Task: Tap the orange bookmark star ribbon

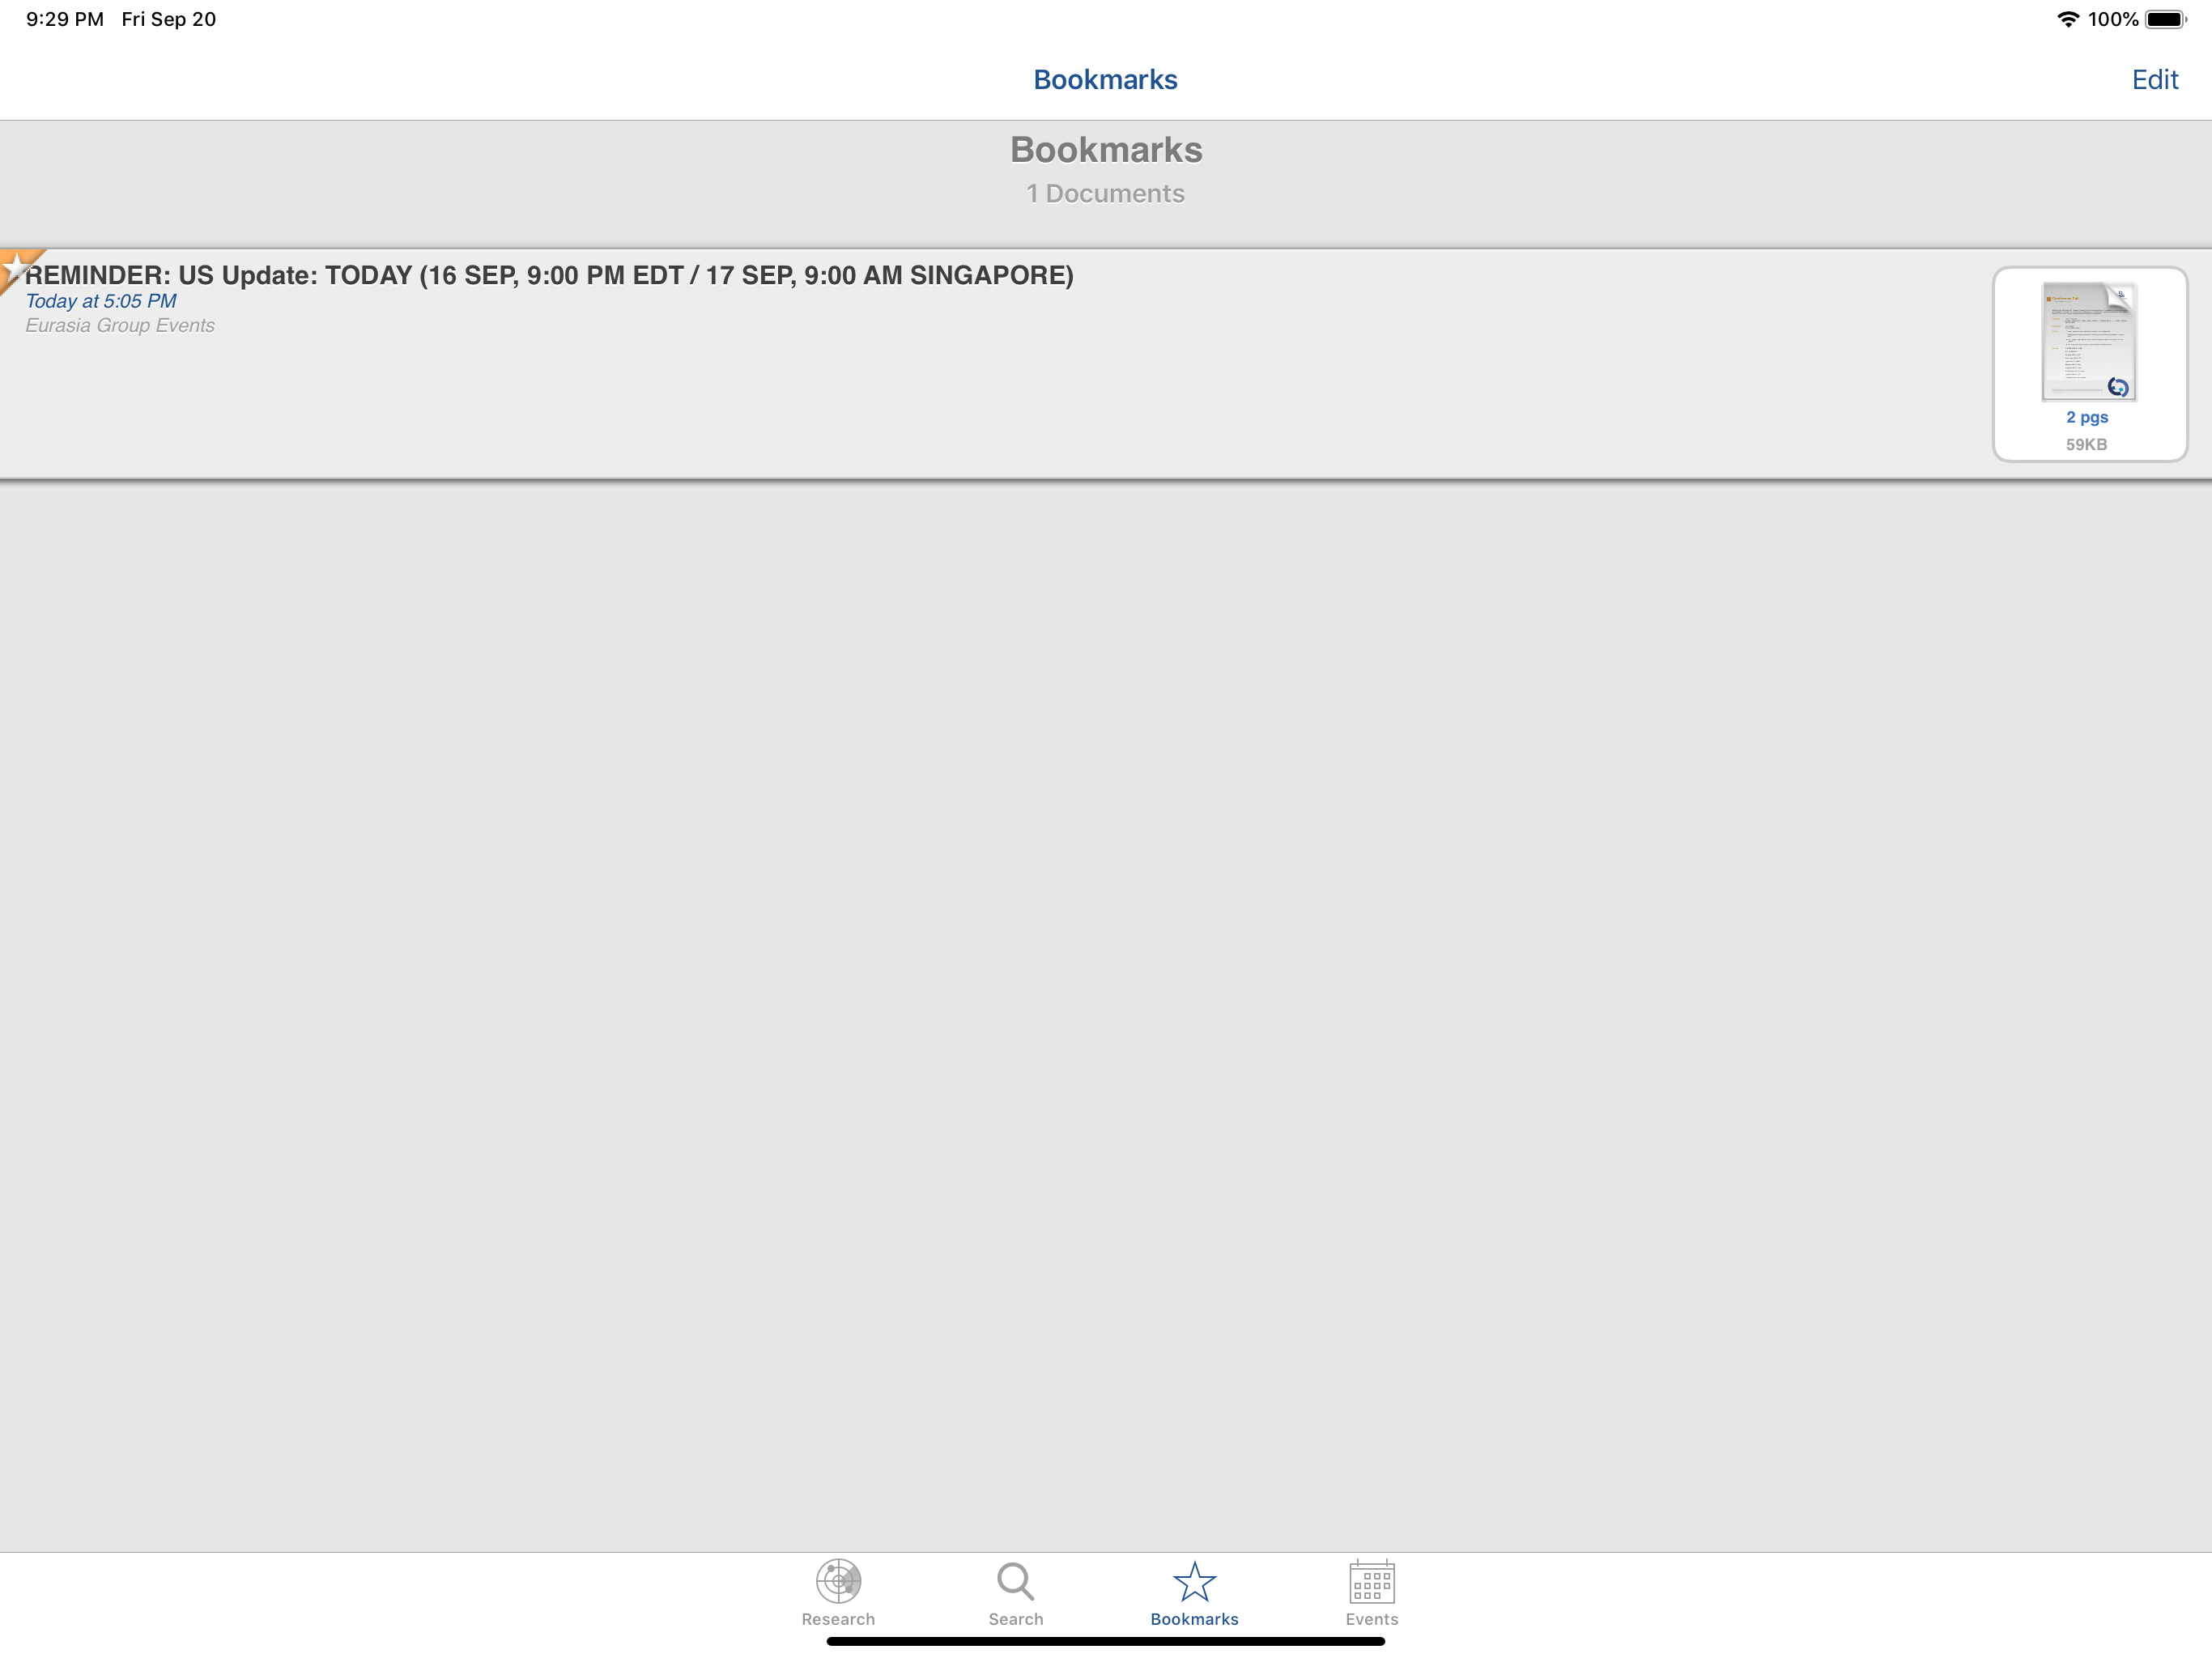Action: [17, 269]
